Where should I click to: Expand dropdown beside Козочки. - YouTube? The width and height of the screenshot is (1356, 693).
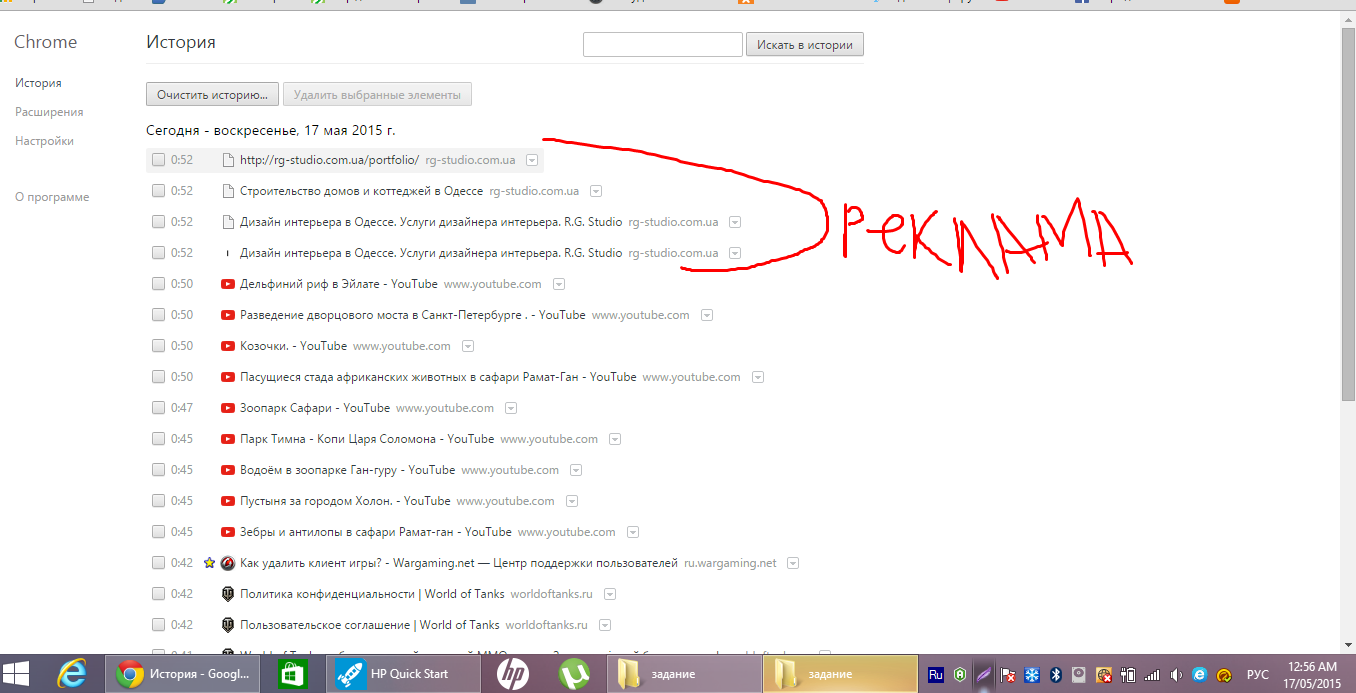[x=468, y=346]
